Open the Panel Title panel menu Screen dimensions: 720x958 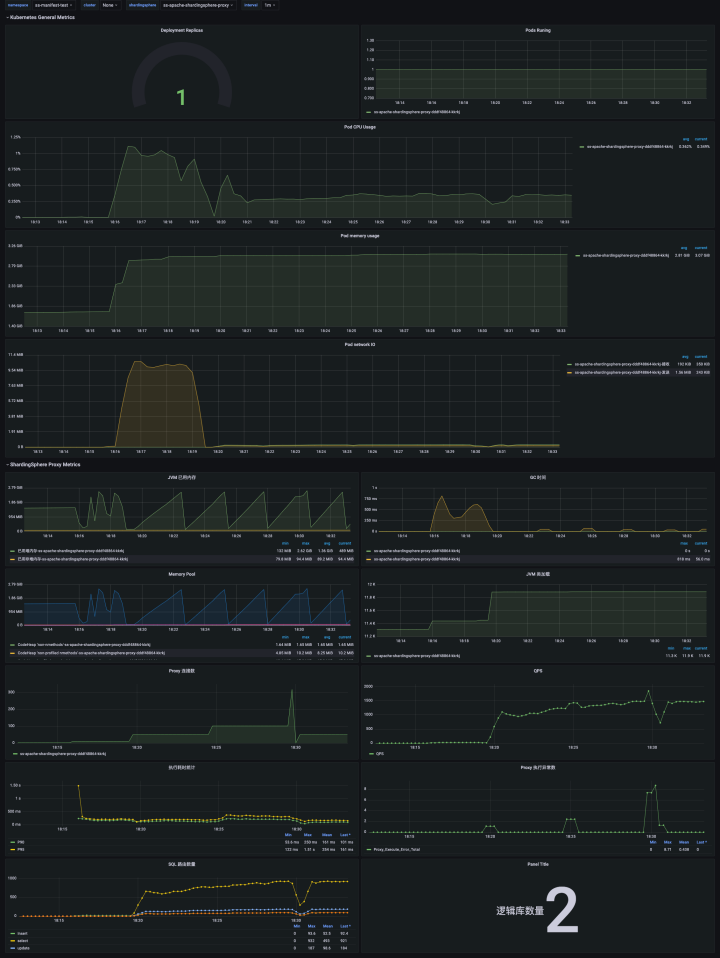[x=538, y=864]
